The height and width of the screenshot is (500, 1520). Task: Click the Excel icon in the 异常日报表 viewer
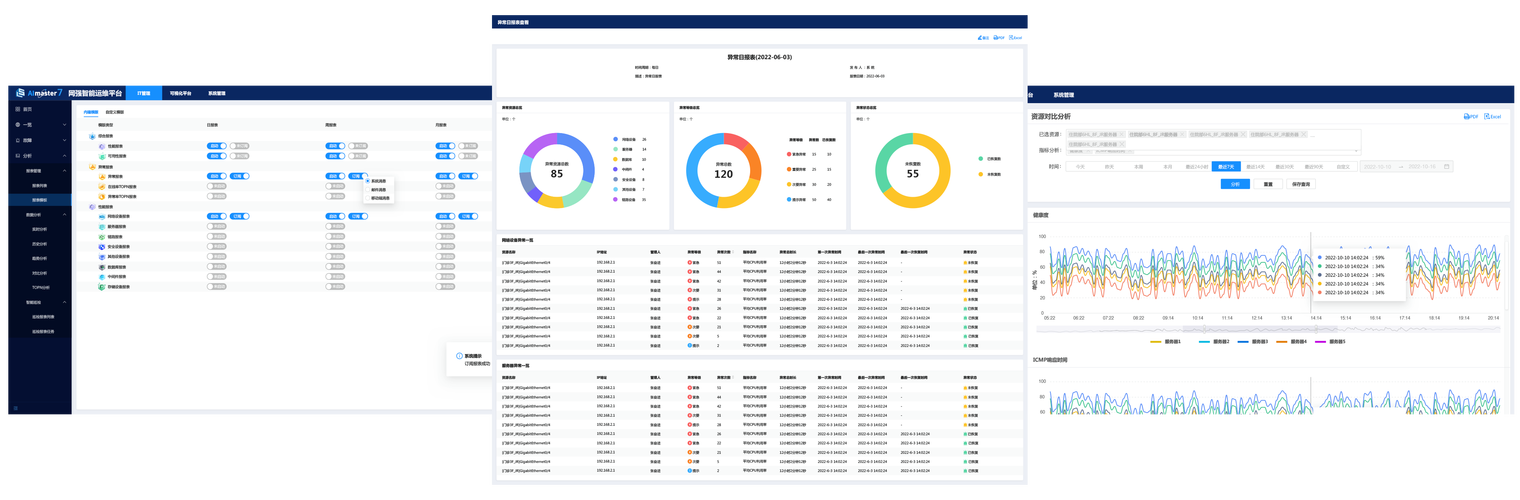point(1011,37)
